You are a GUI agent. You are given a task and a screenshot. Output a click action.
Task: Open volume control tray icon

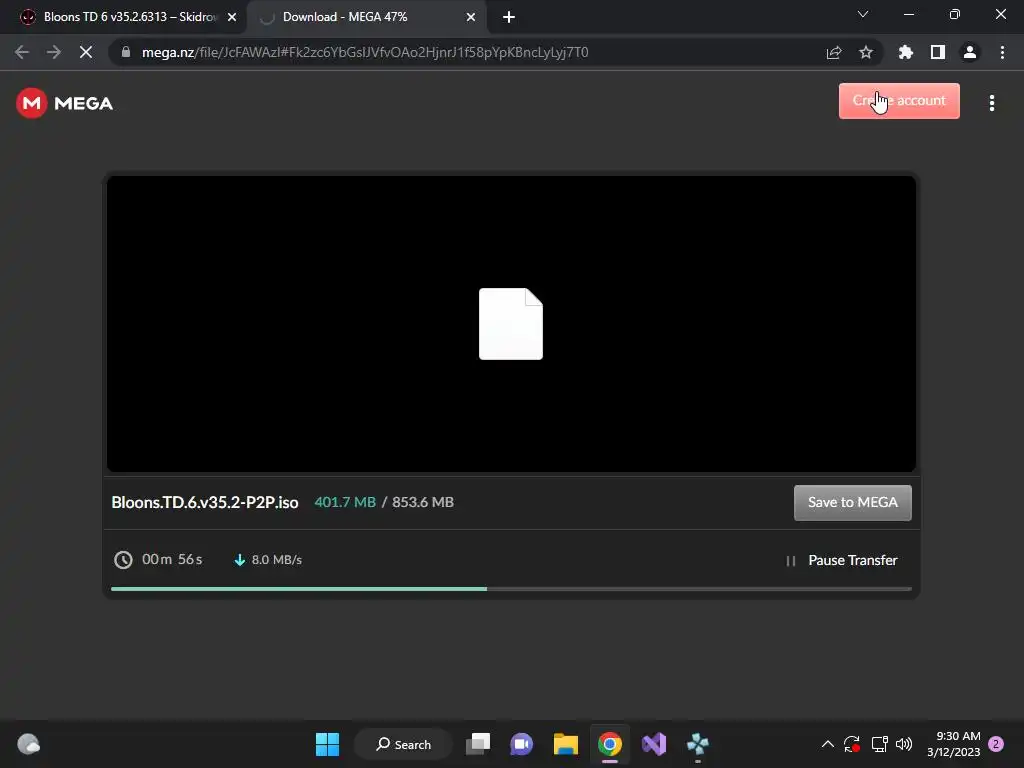tap(904, 744)
